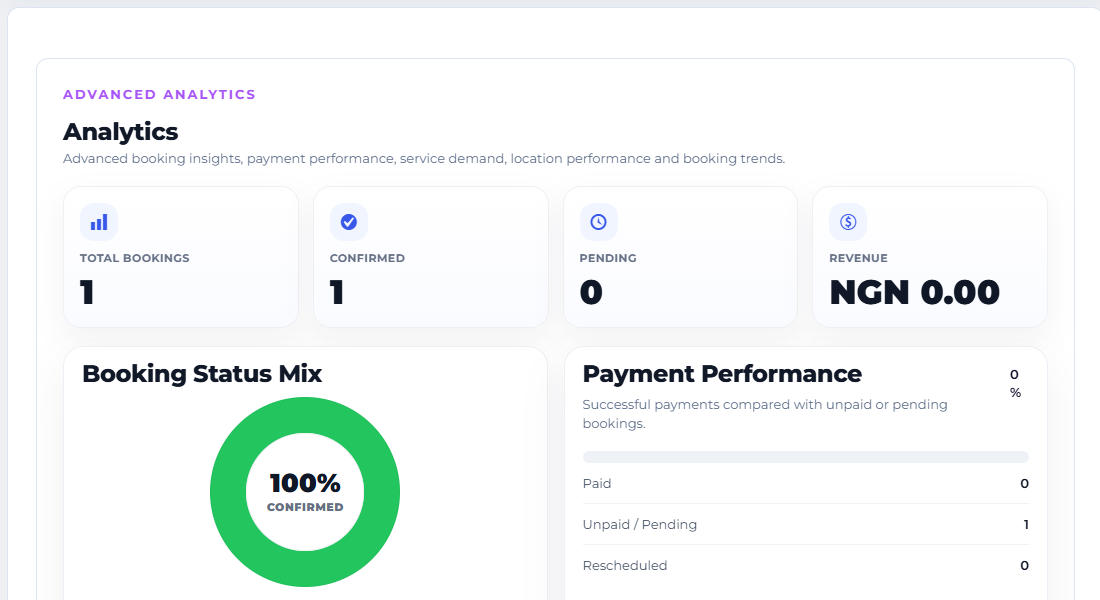Click the "Payment Performance" heading

[722, 373]
